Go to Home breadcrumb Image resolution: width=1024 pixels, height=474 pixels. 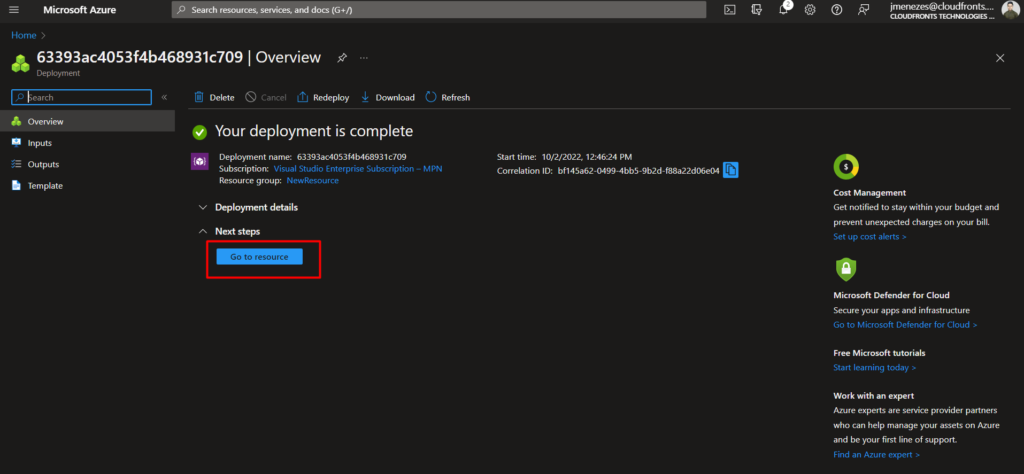click(x=24, y=35)
